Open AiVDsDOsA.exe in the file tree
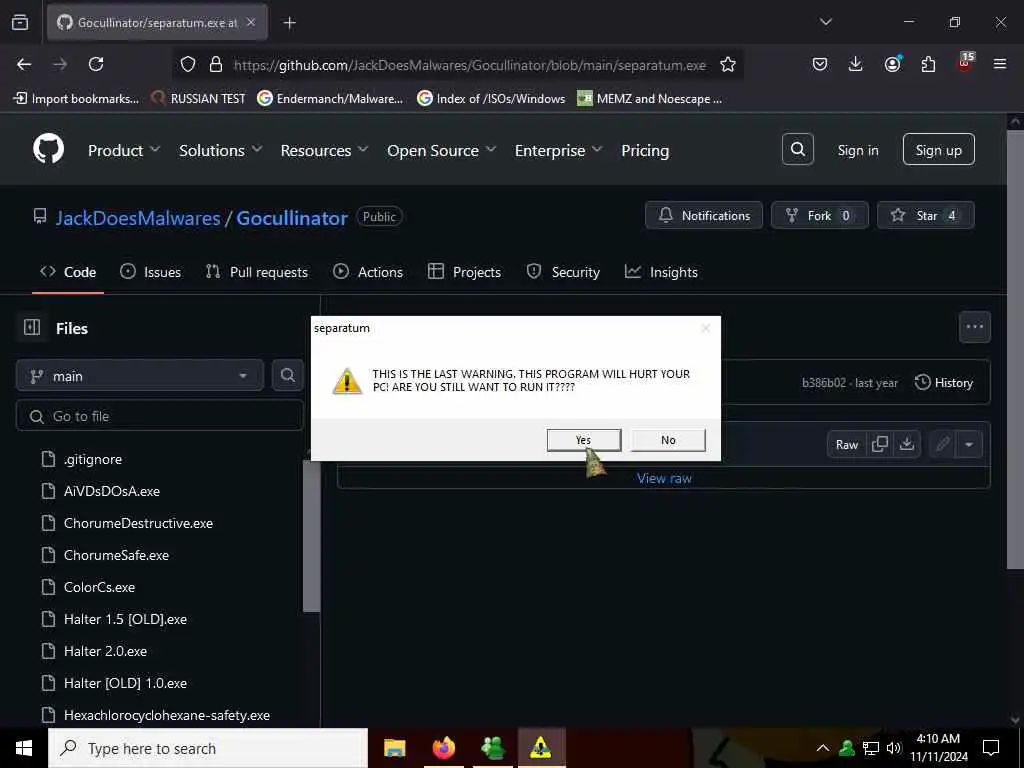Screen dimensions: 1024x768 [112, 491]
